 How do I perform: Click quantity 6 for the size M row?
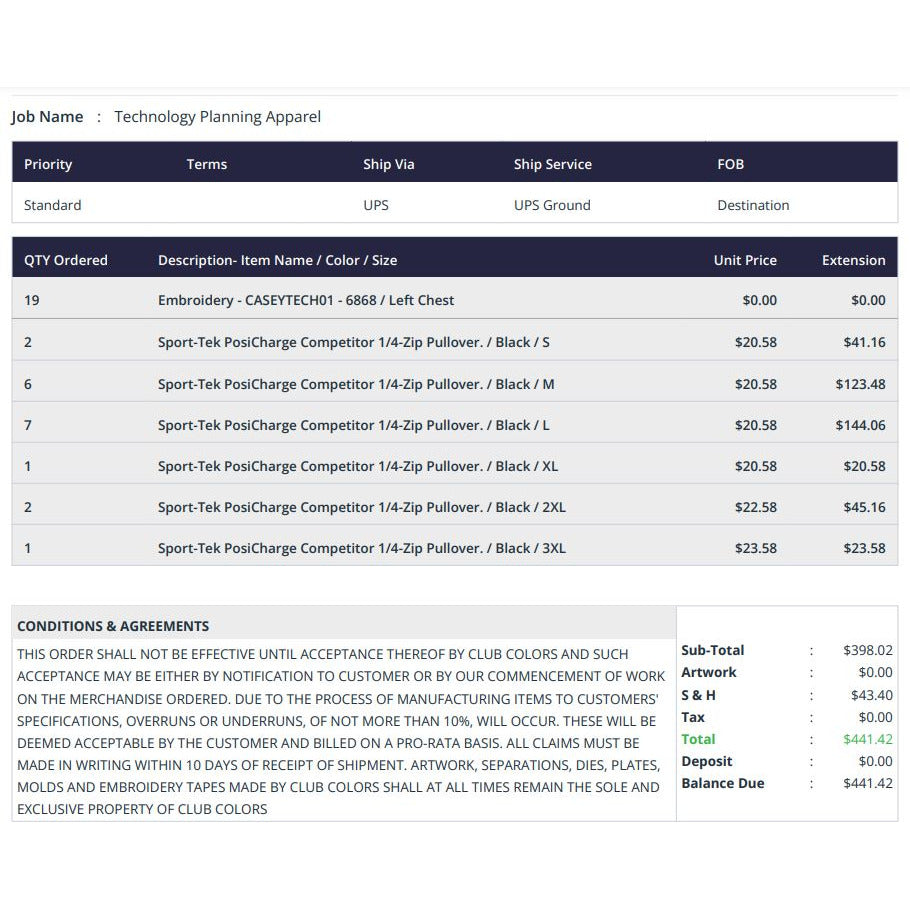click(x=27, y=384)
